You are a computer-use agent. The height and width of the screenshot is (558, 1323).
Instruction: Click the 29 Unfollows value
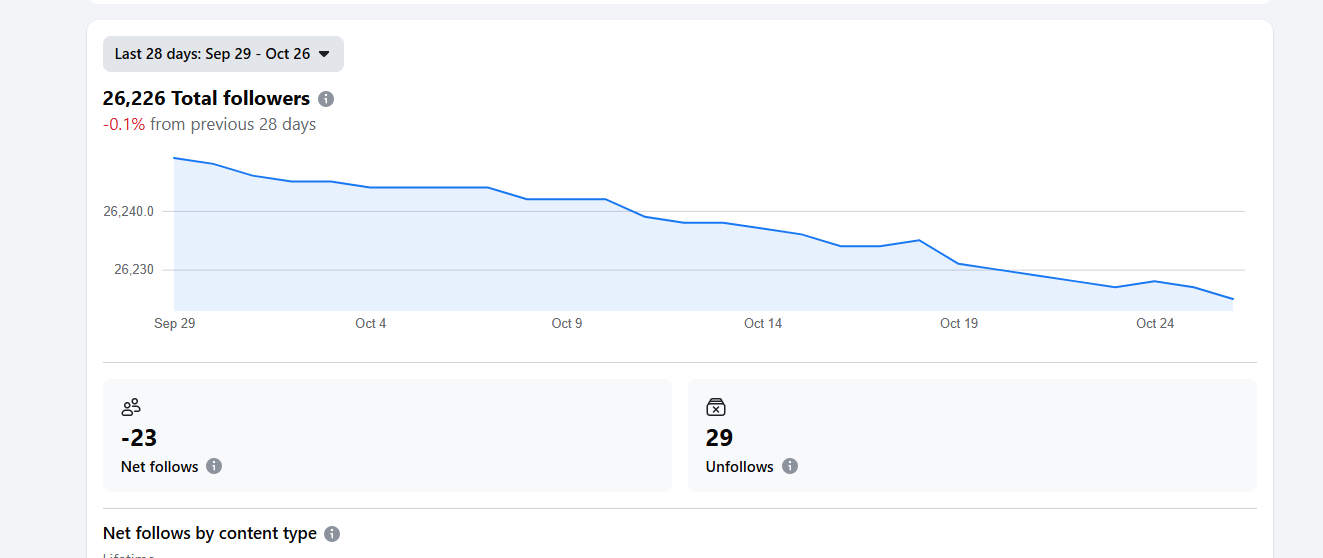[719, 438]
